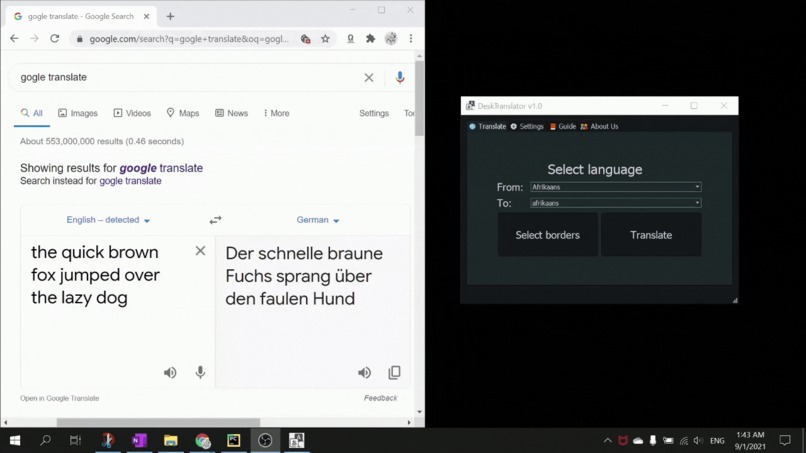Screen dimensions: 806x453
Task: Open a new browser tab
Action: point(170,16)
